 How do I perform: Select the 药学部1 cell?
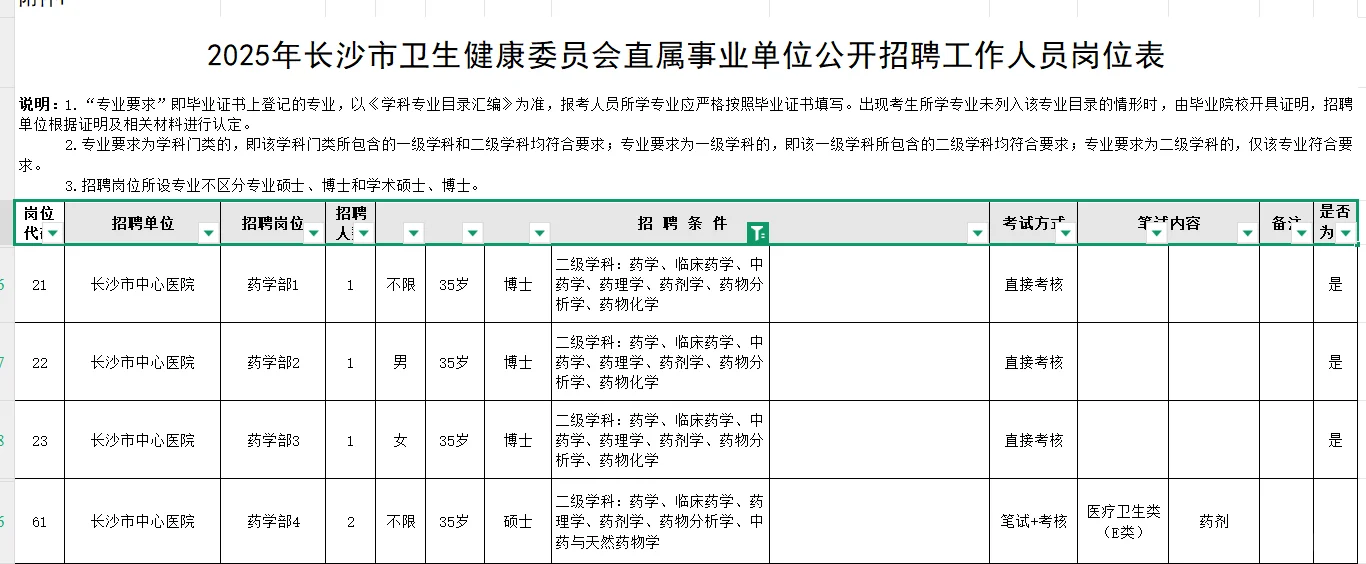[273, 284]
